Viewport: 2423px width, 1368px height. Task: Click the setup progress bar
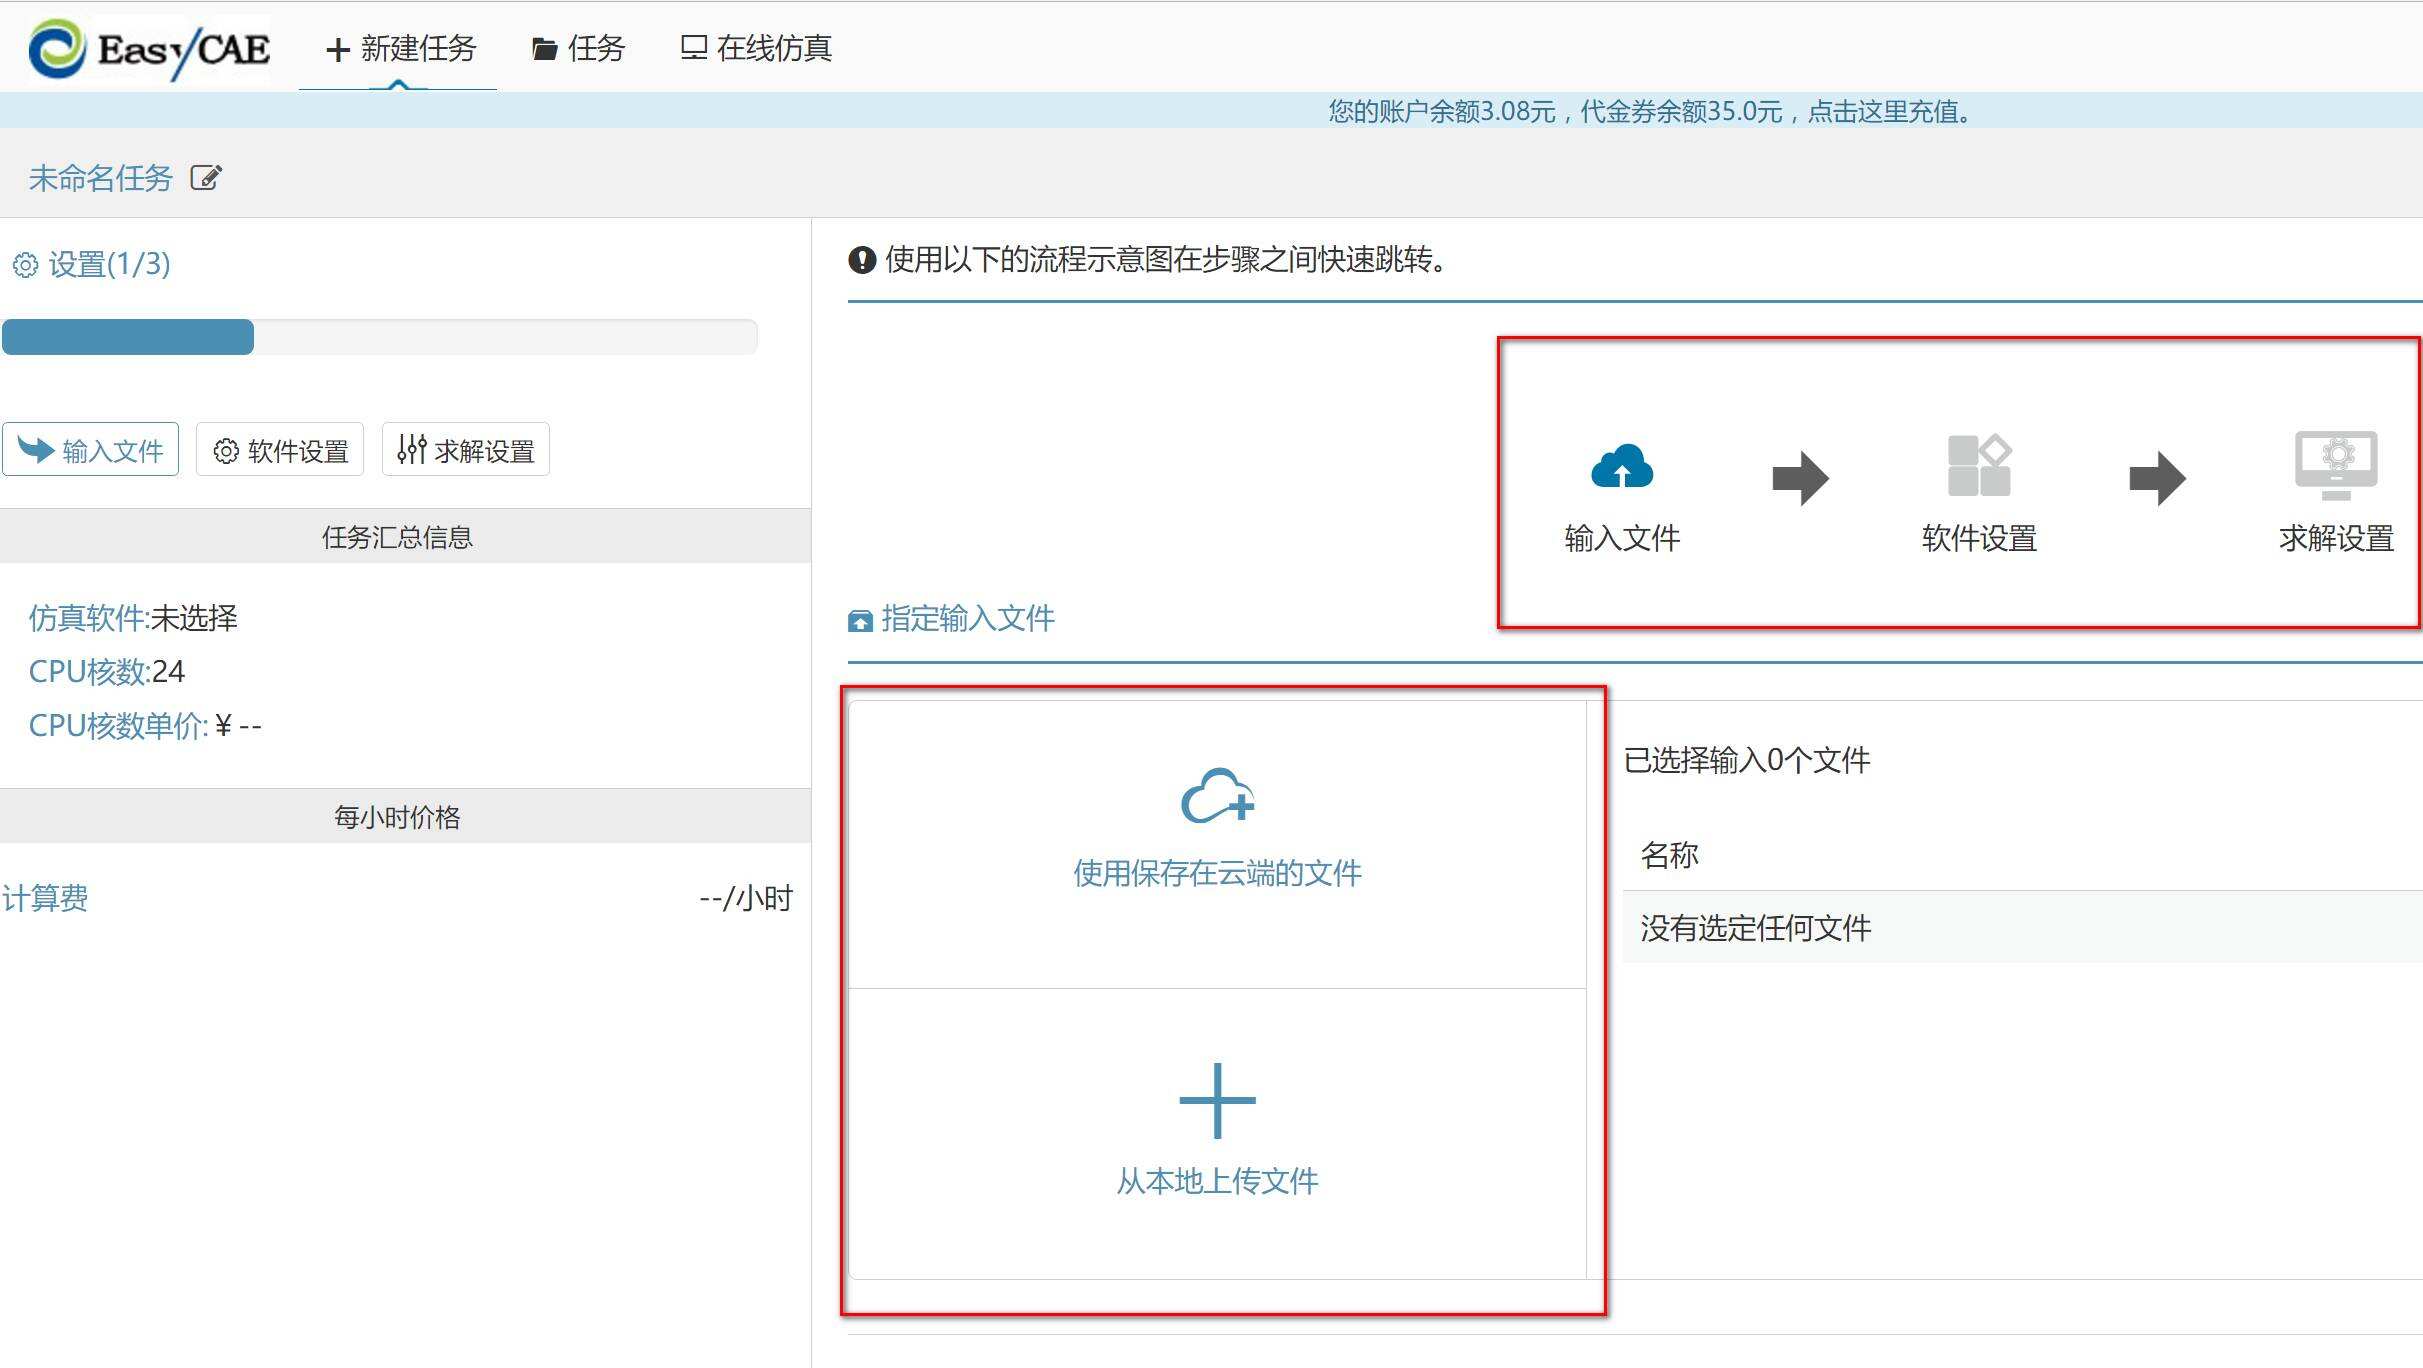379,337
